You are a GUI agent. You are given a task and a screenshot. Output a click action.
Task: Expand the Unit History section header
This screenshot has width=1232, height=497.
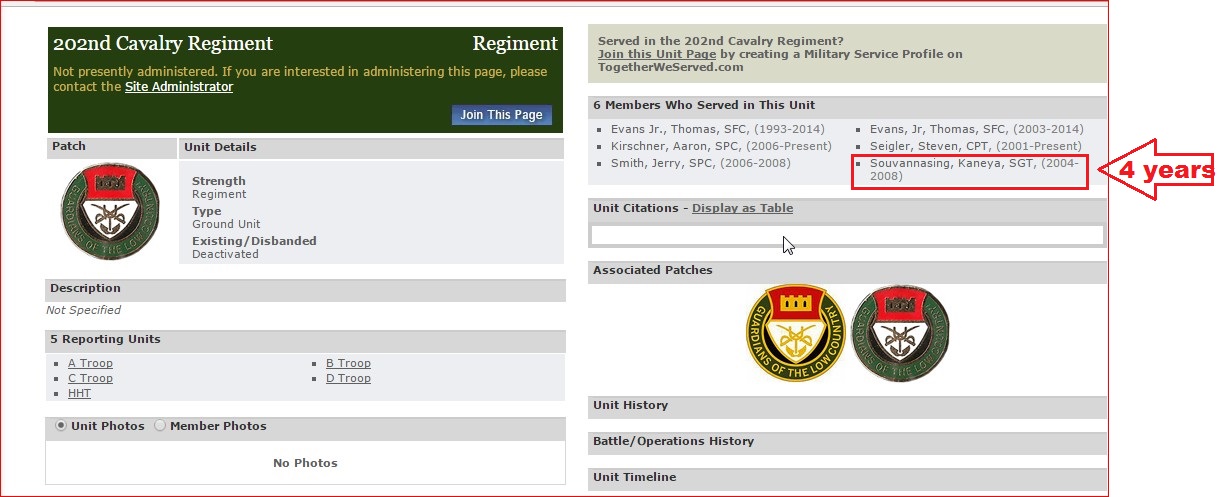click(630, 406)
